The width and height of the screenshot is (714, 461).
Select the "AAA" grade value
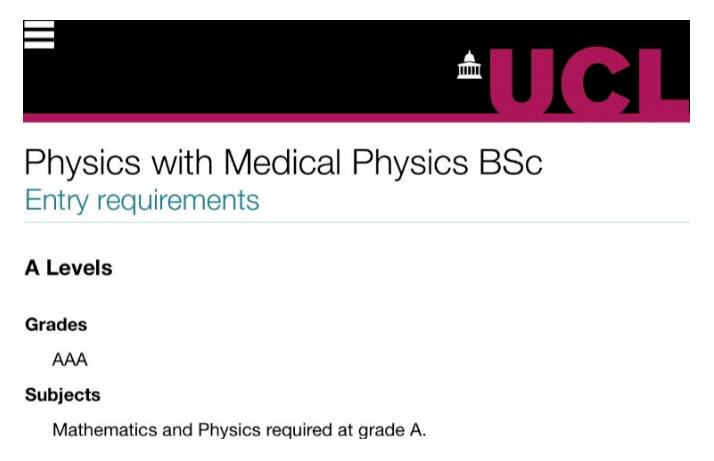tap(70, 360)
